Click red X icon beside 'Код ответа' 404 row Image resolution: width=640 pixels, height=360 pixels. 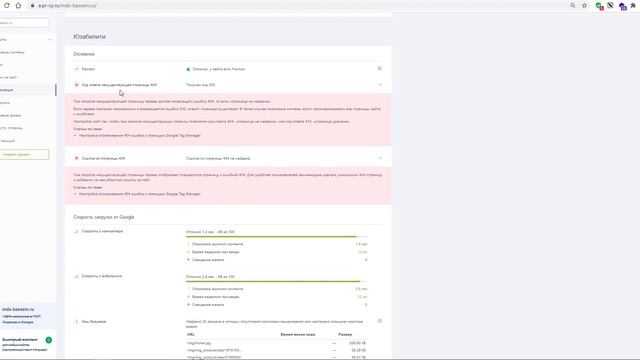(x=76, y=85)
